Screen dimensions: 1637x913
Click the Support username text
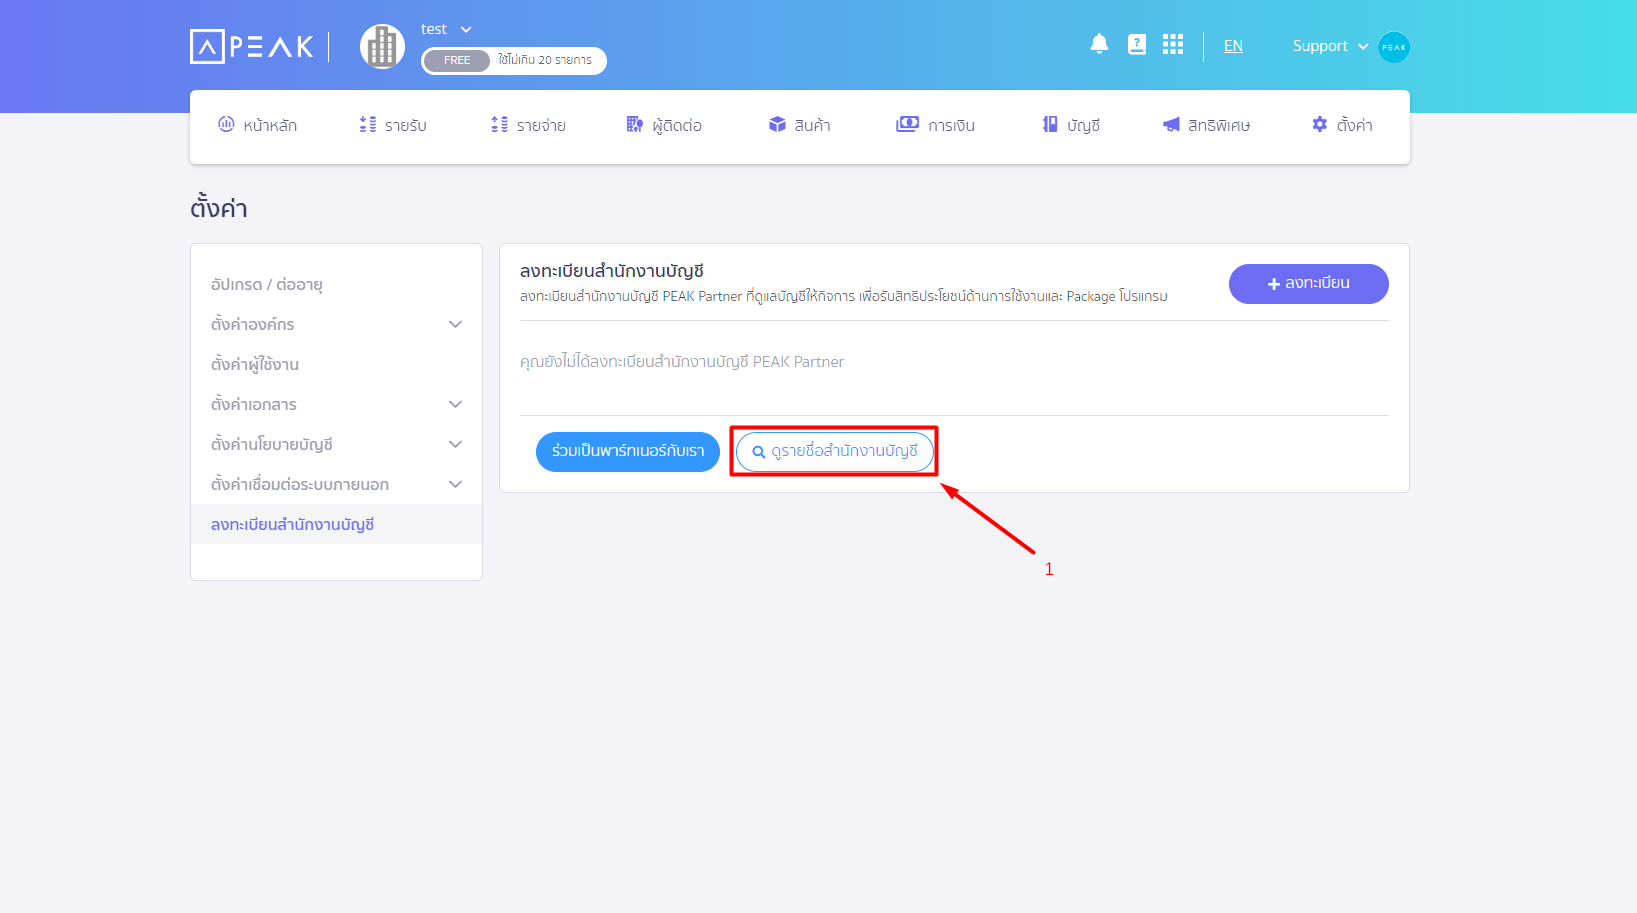click(1320, 46)
